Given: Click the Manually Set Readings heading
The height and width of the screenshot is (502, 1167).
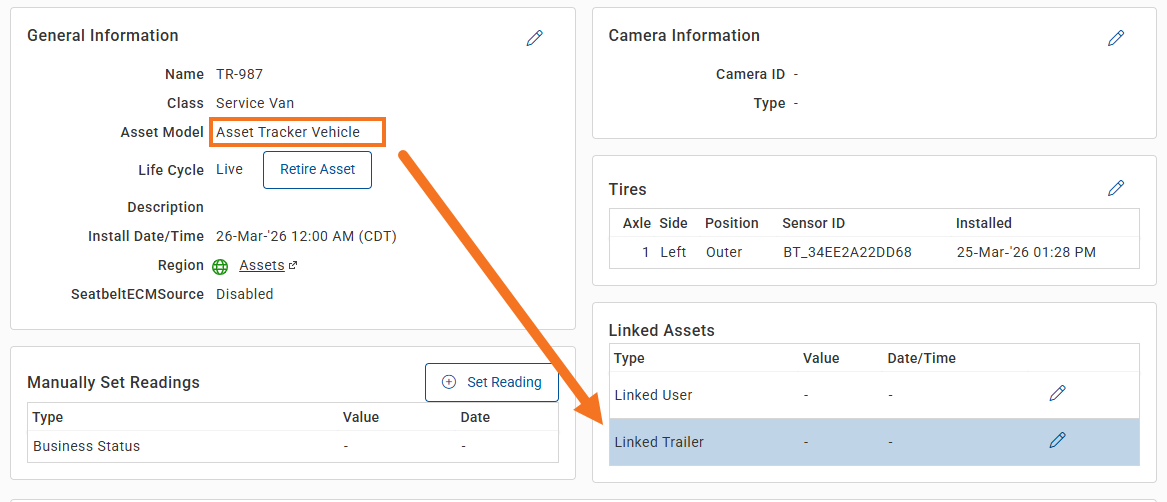Looking at the screenshot, I should click(x=113, y=382).
